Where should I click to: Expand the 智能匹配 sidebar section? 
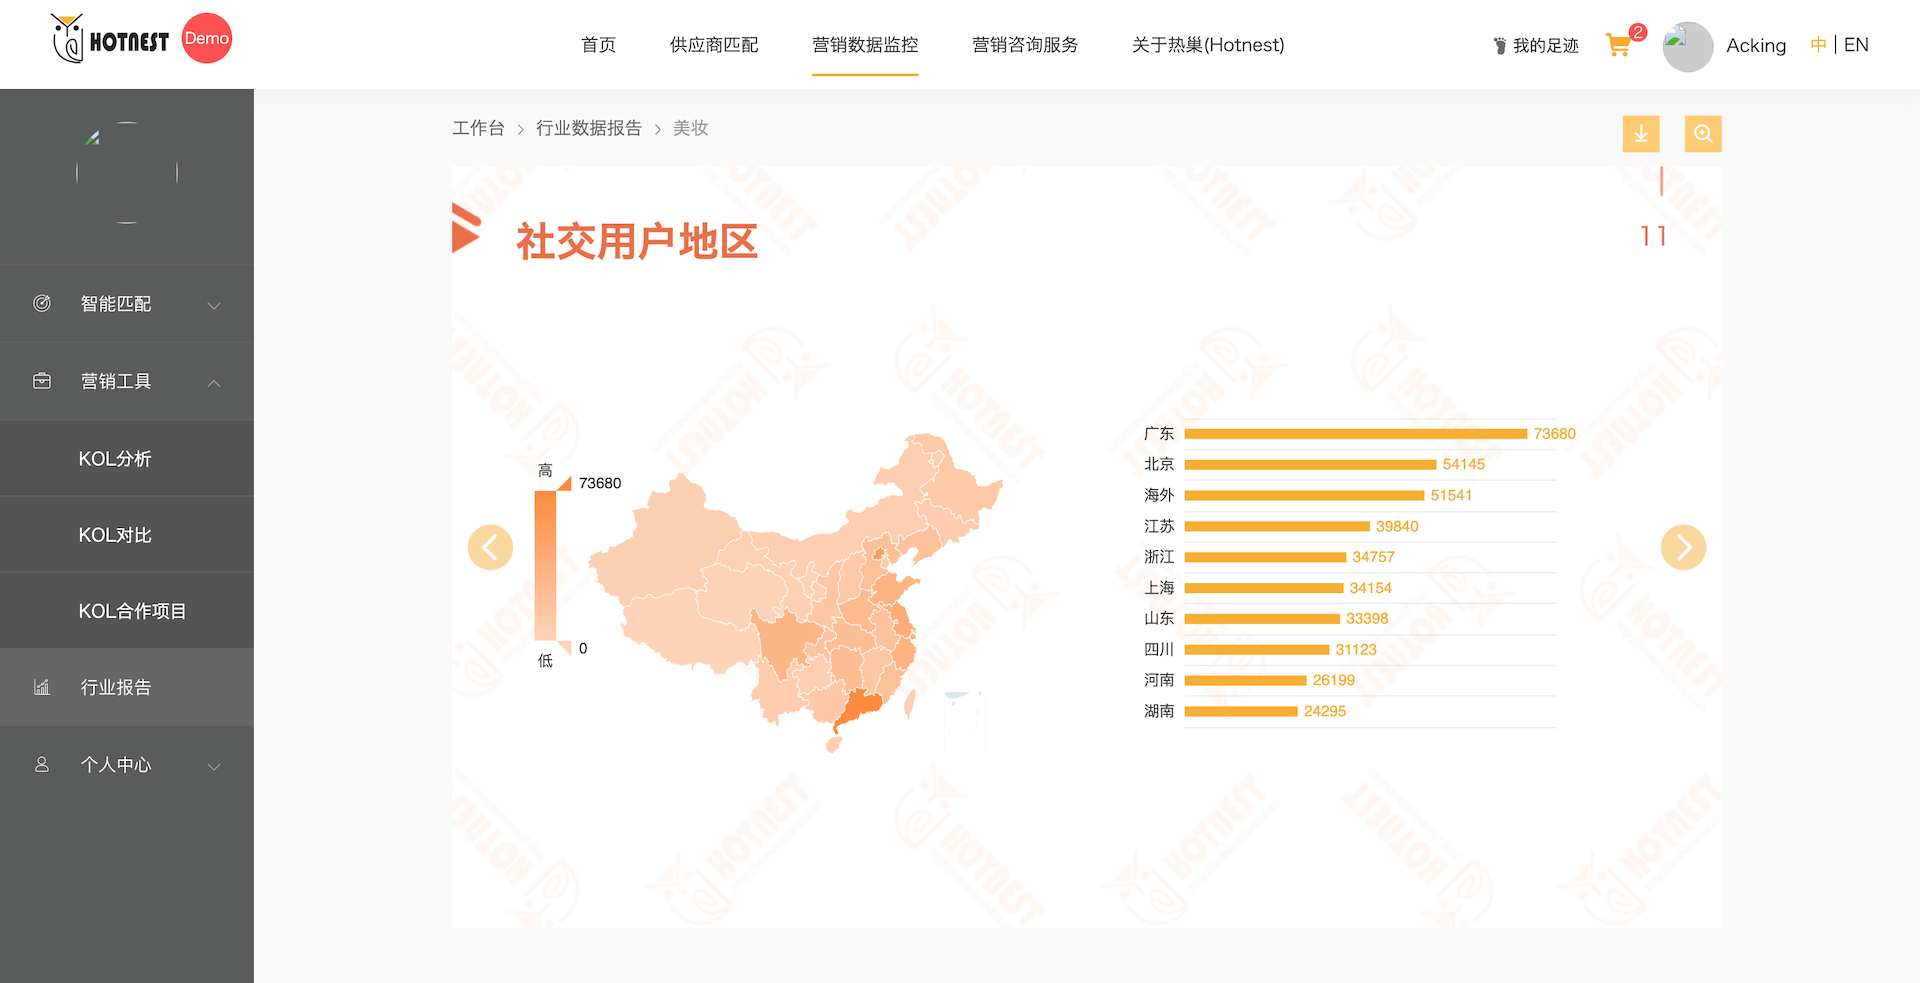point(213,305)
